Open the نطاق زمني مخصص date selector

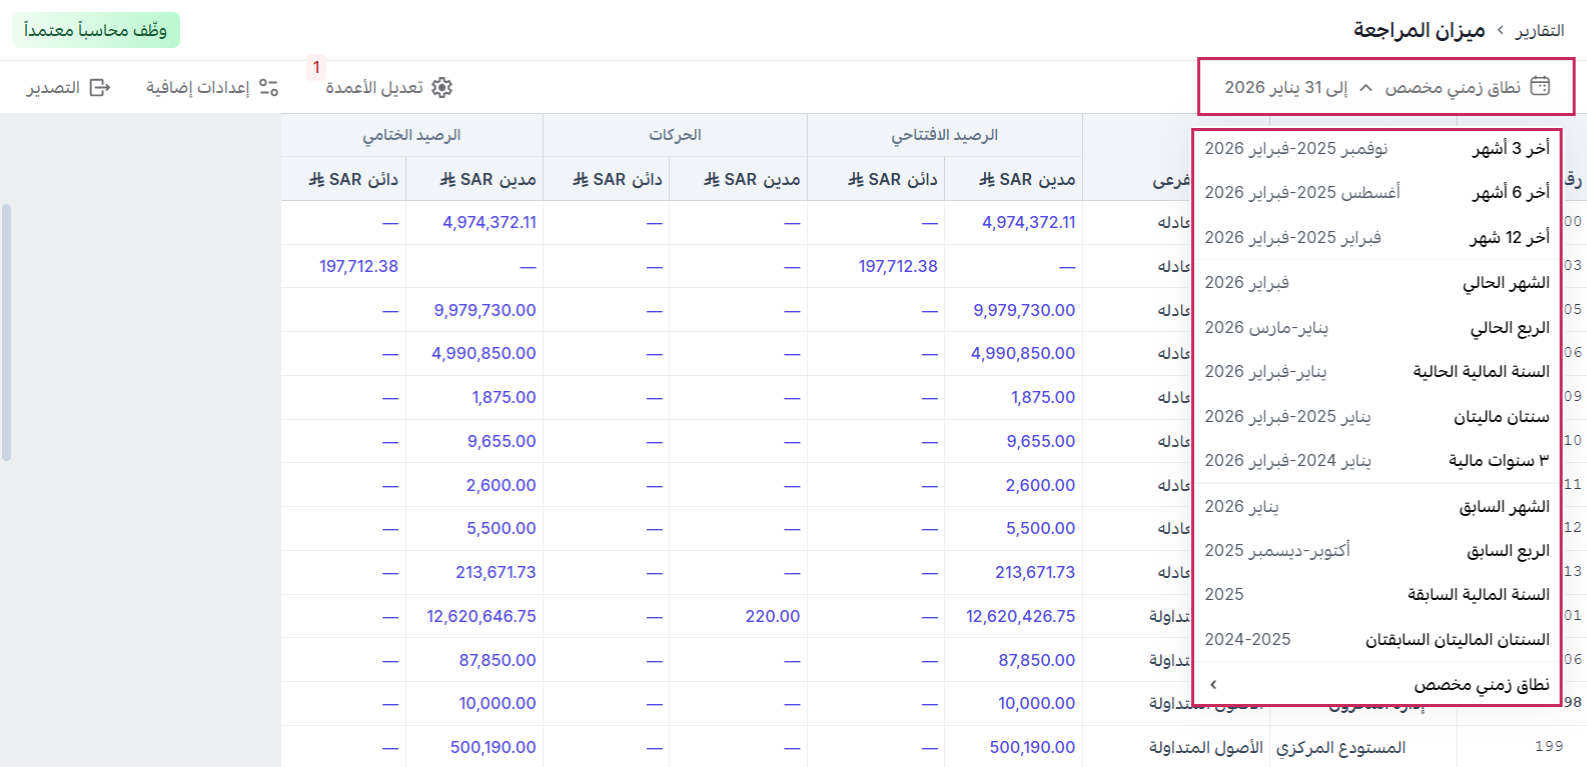(1386, 87)
